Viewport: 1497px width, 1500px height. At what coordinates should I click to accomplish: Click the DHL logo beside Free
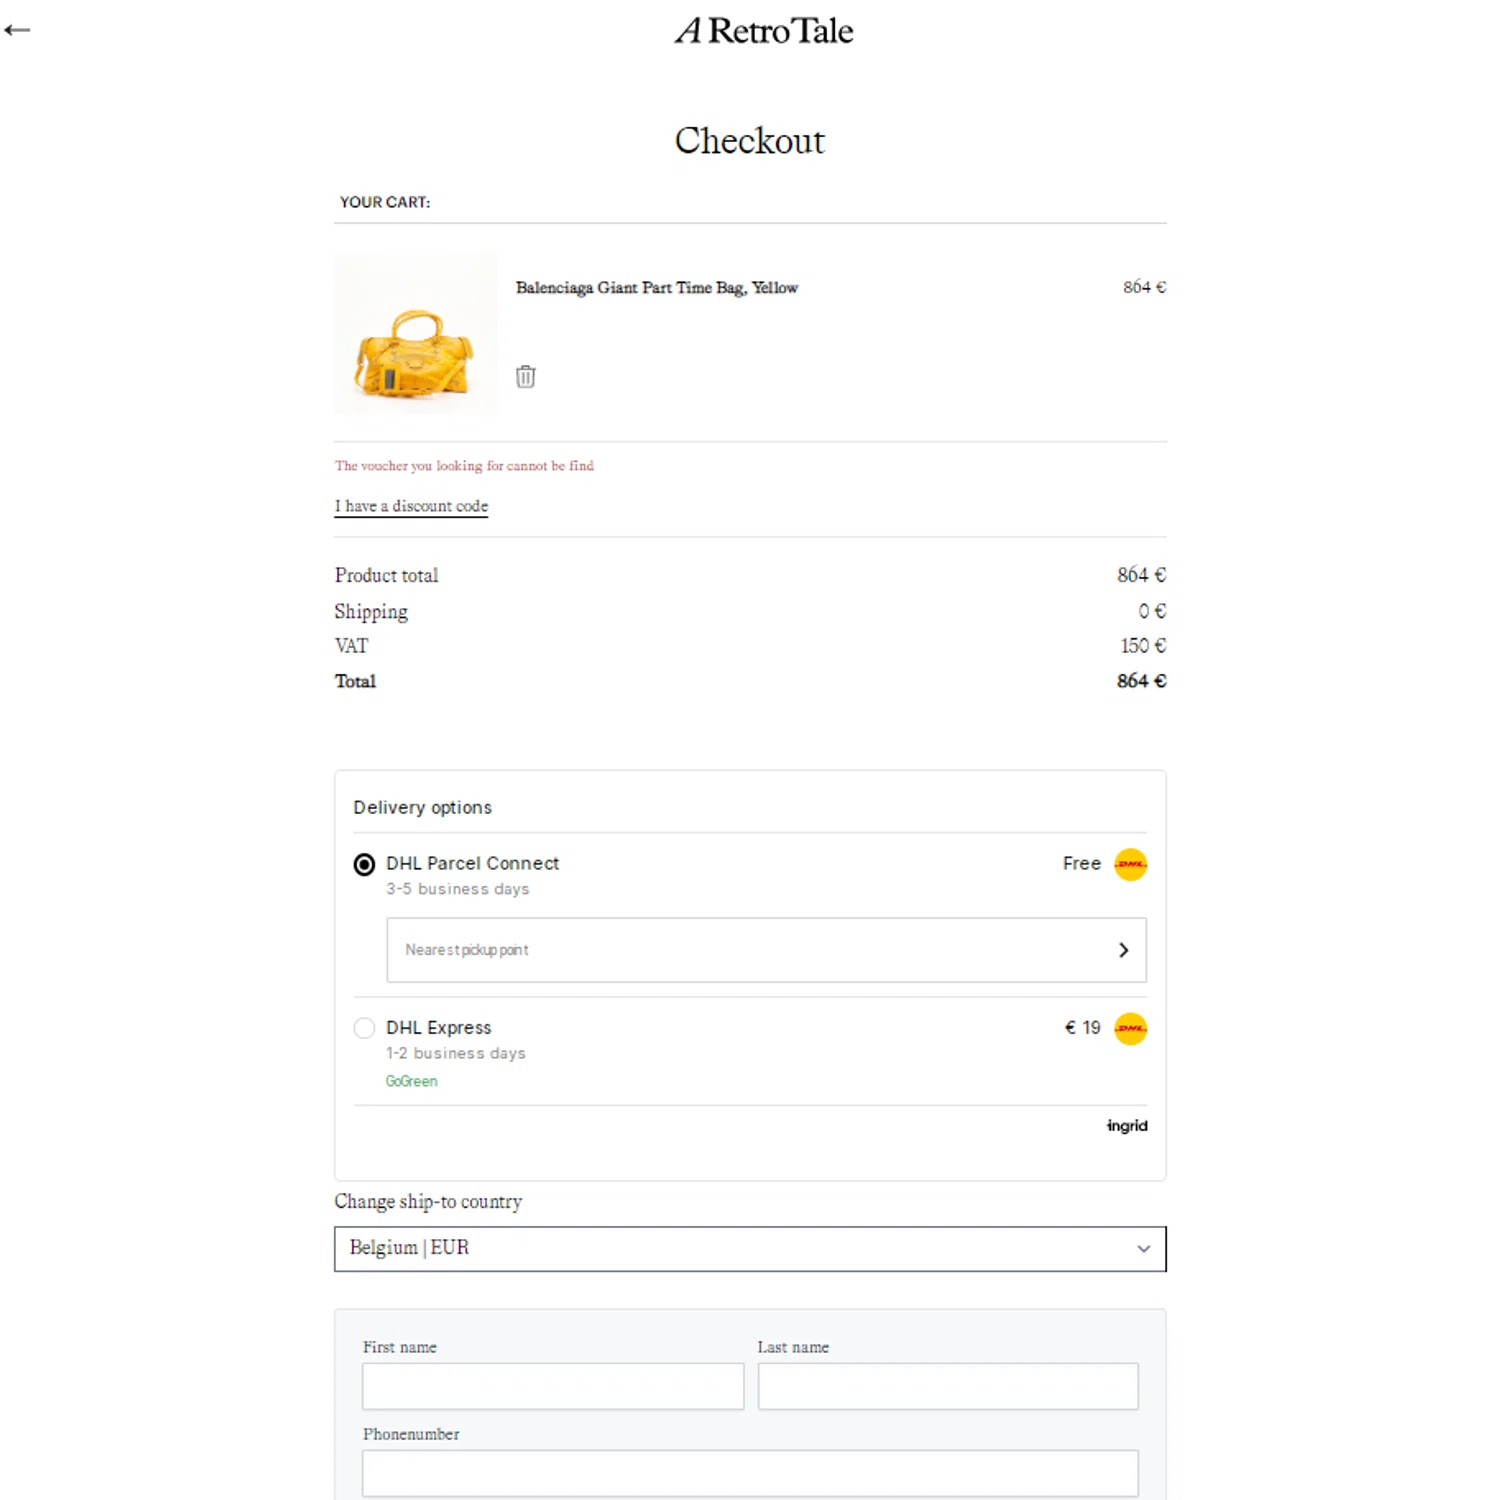[1130, 864]
